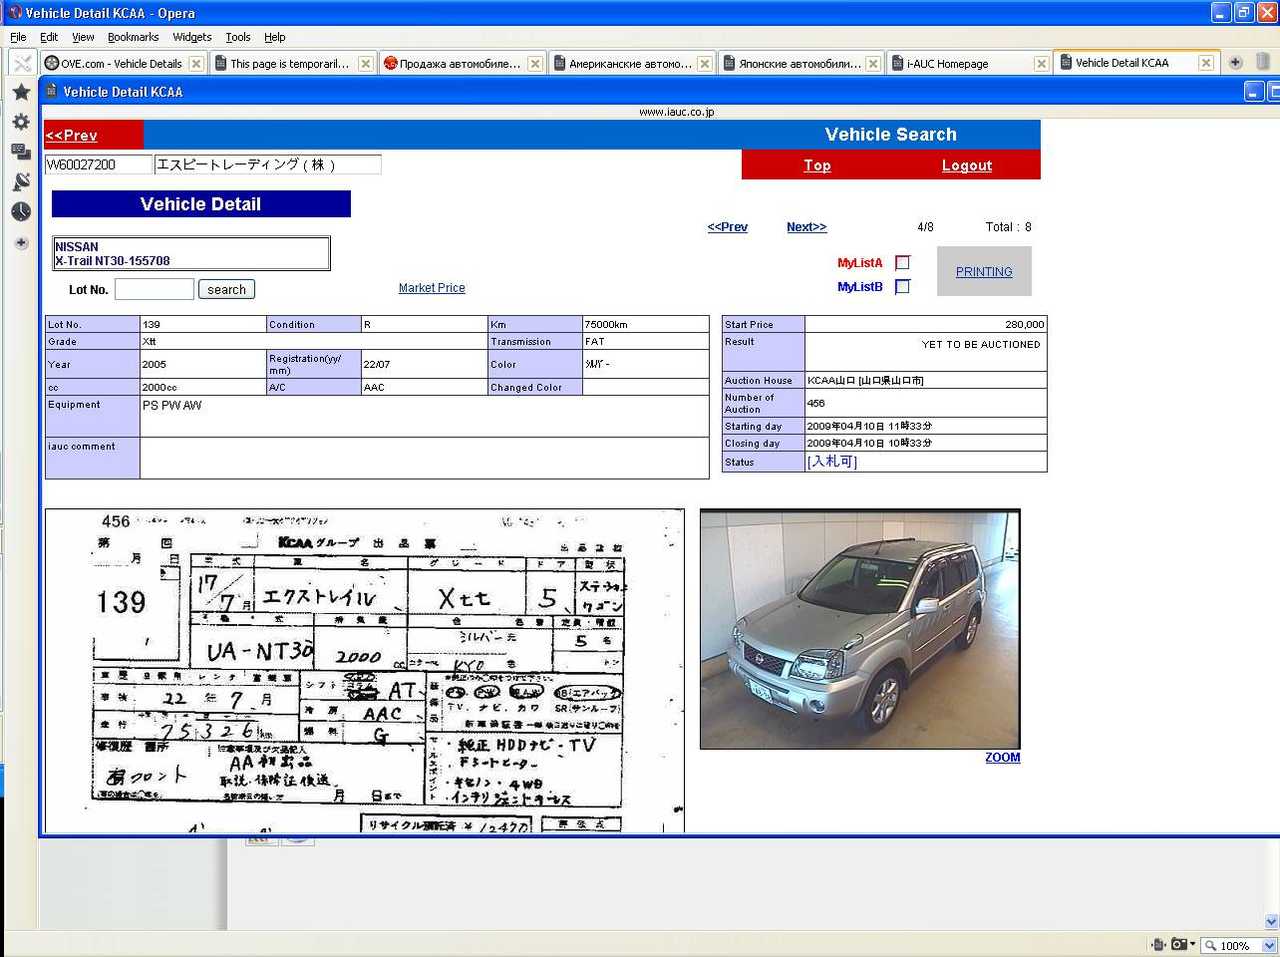Open the Transfers satellite-dish panel in sidebar
The image size is (1280, 957).
[x=20, y=182]
